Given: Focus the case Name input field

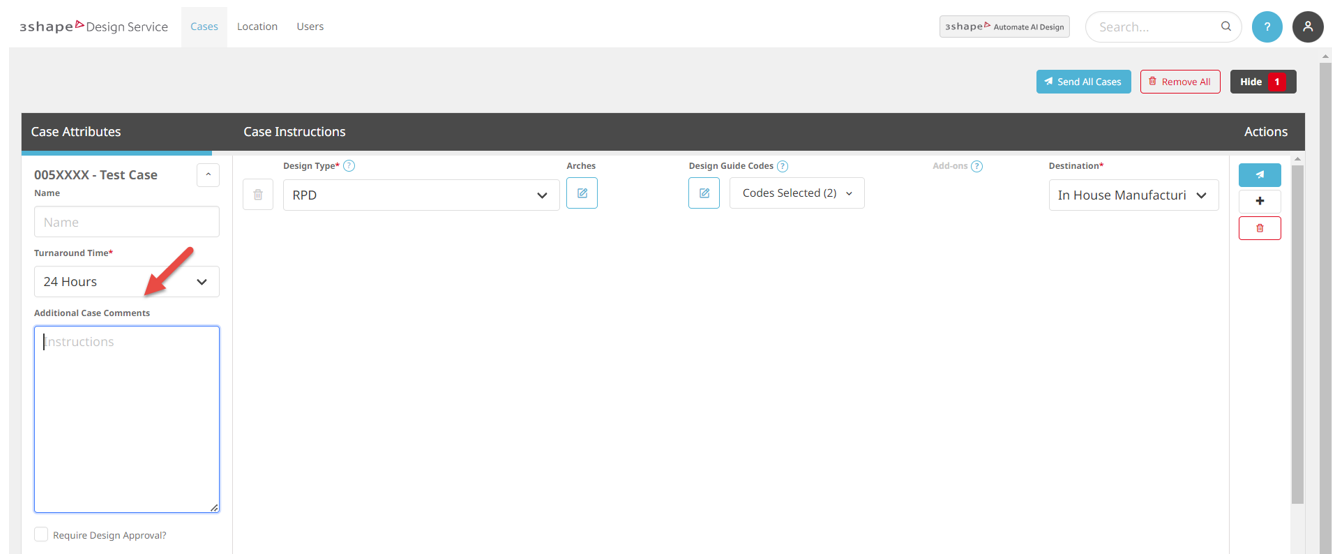Looking at the screenshot, I should coord(127,222).
